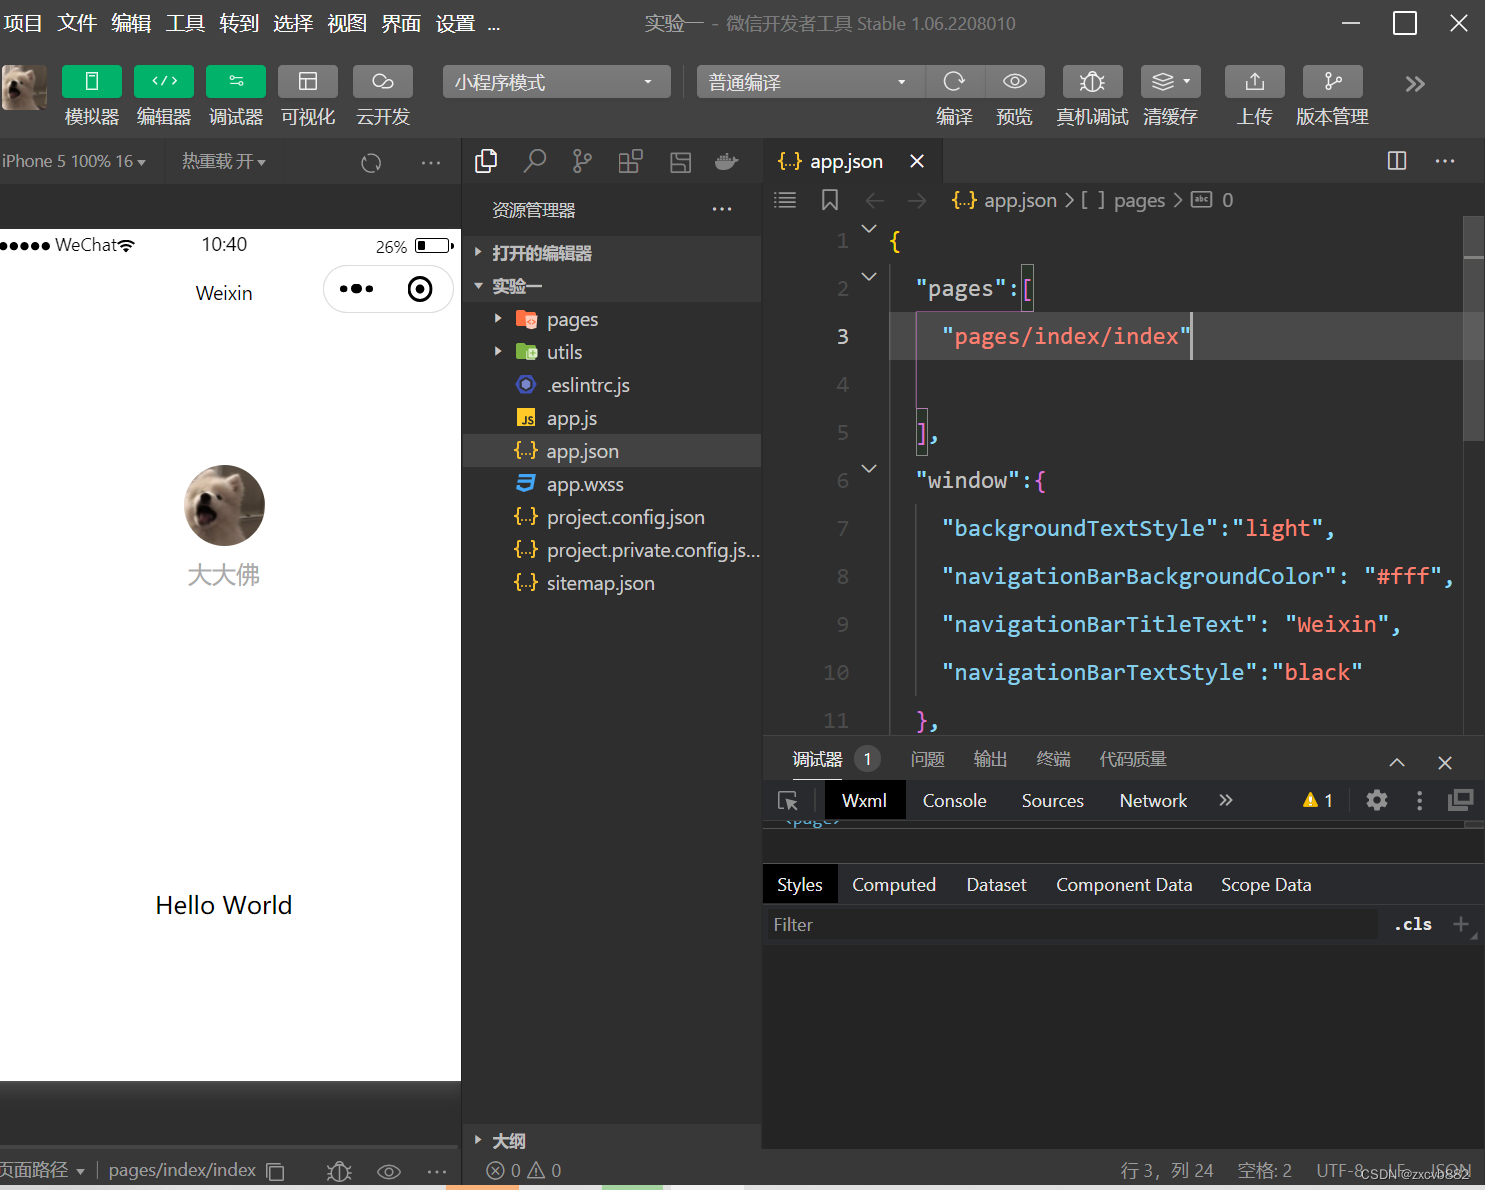Open the search panel icon

[535, 161]
